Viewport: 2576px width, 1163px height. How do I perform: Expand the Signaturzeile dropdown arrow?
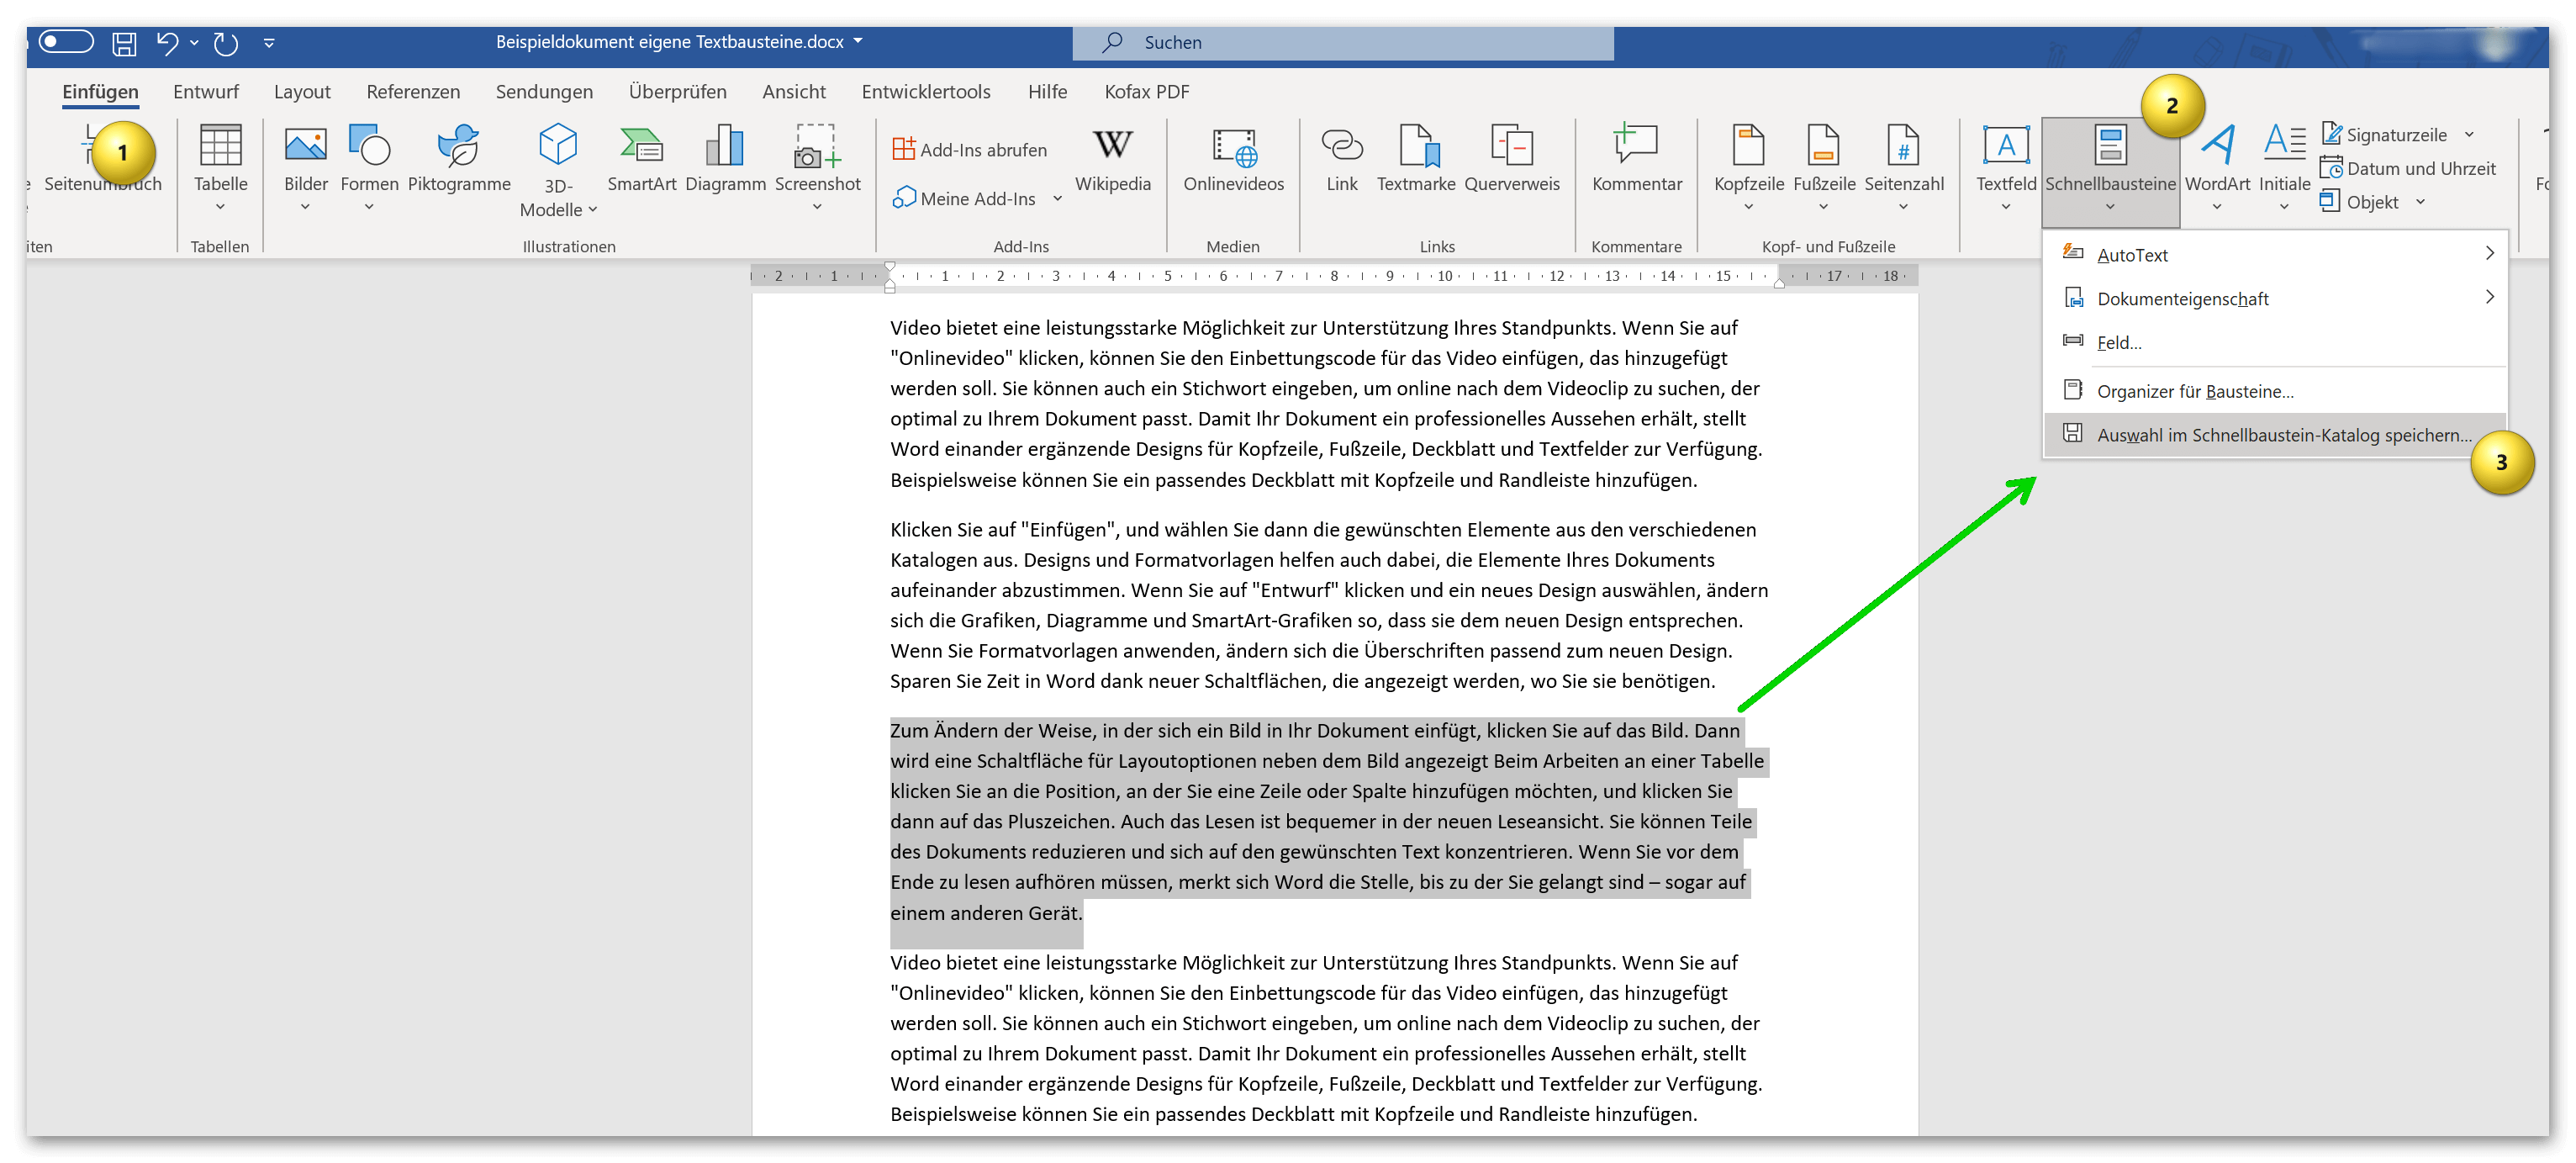point(2469,134)
